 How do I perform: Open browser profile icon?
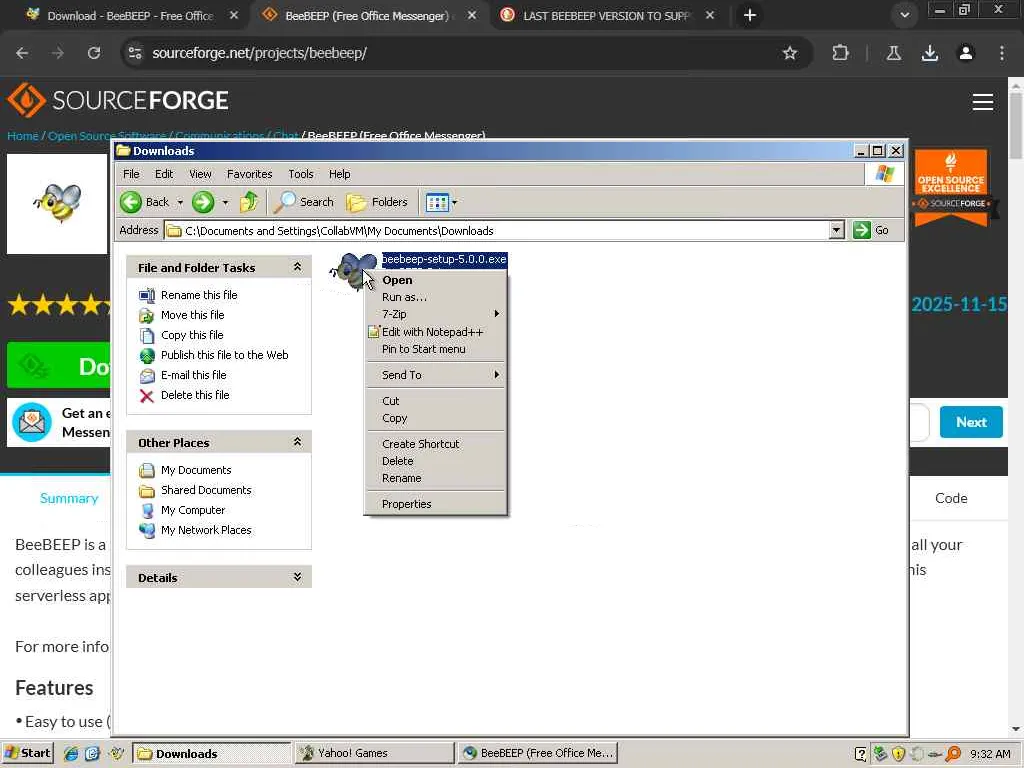(x=966, y=53)
